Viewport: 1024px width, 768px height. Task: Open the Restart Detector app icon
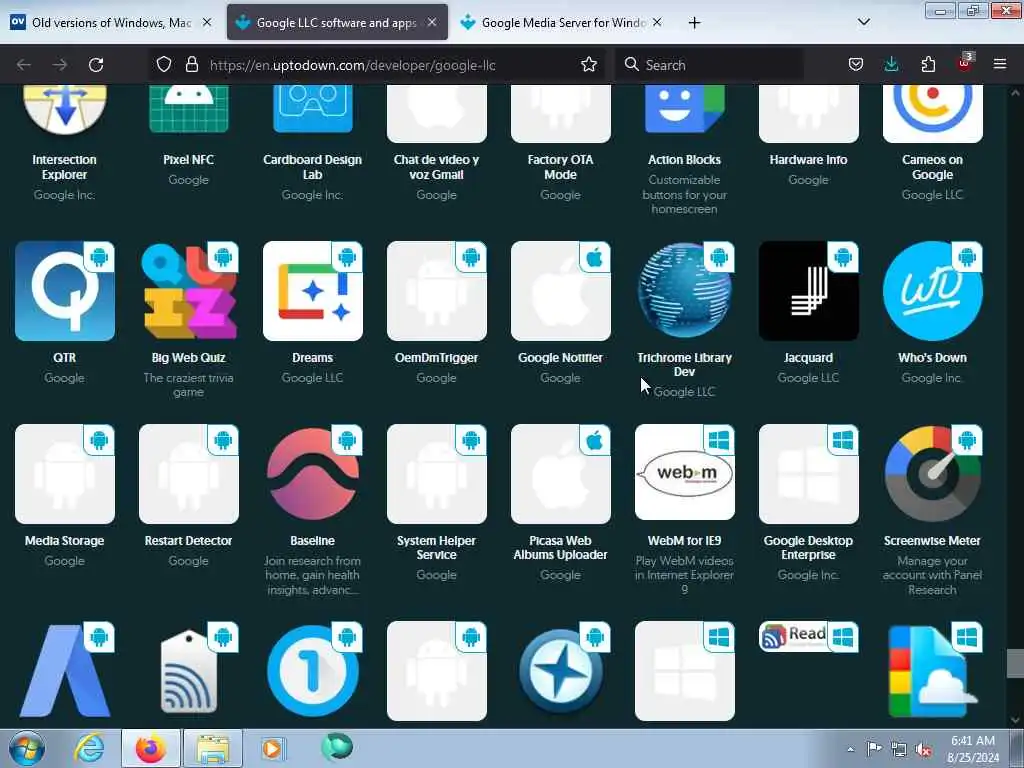click(x=189, y=474)
